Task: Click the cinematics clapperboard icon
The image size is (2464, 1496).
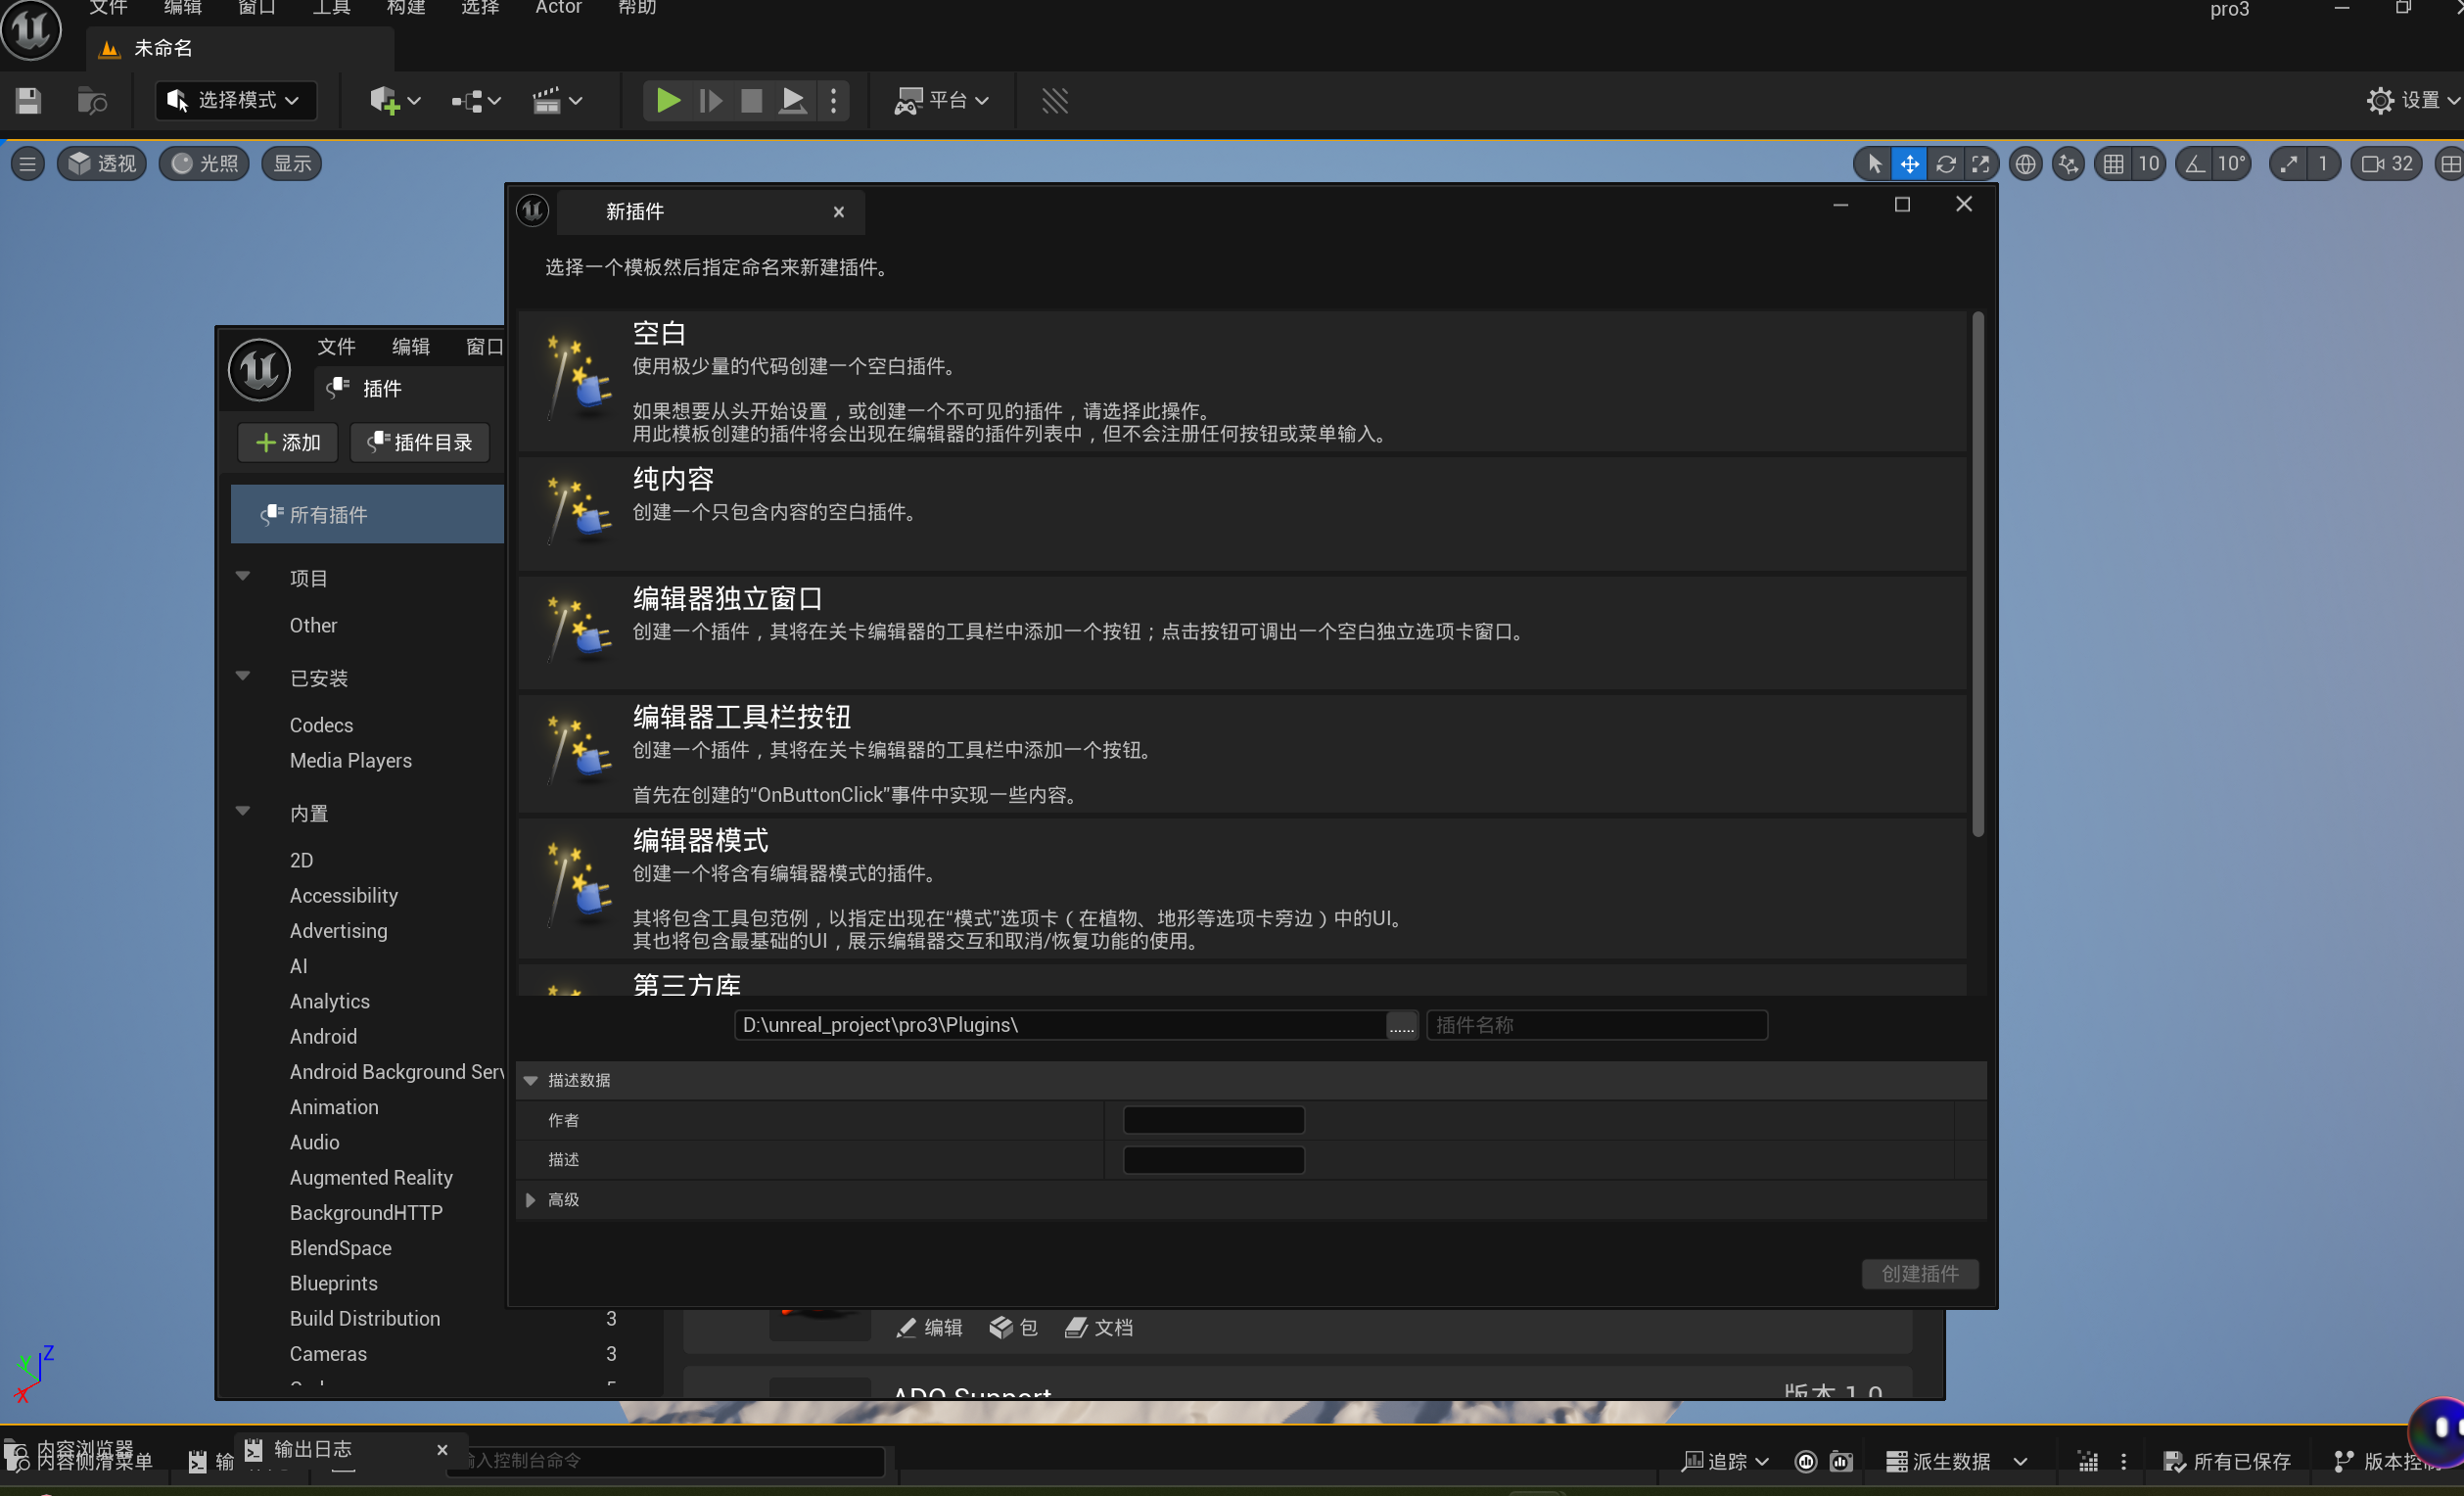Action: click(547, 100)
